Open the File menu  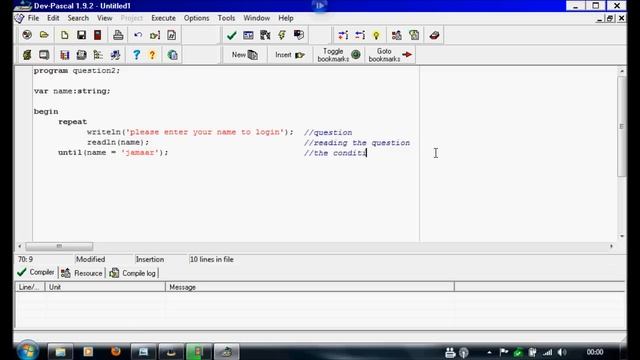[33, 18]
